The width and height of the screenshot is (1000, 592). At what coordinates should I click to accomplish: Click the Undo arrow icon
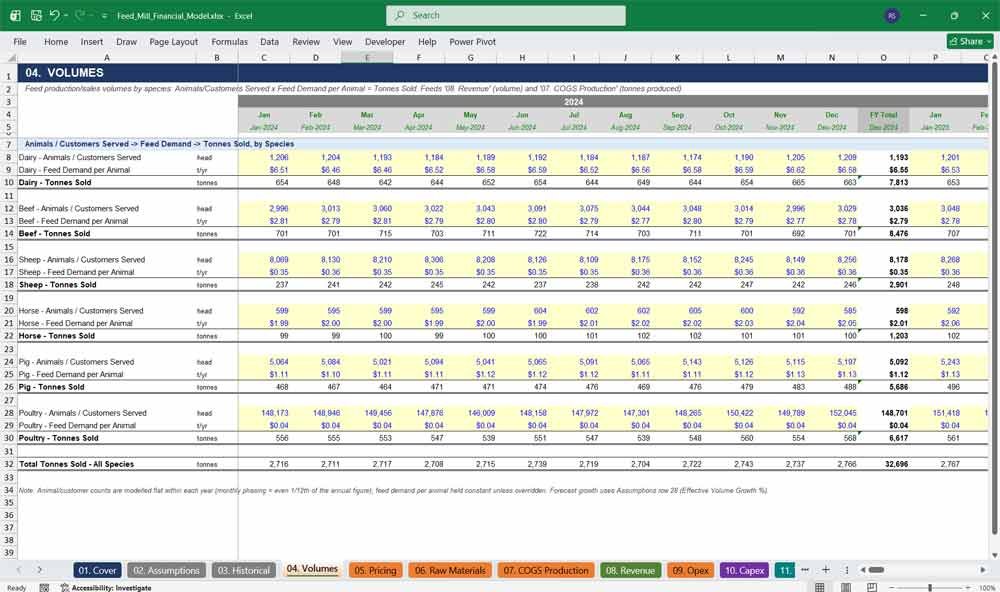pyautogui.click(x=54, y=15)
